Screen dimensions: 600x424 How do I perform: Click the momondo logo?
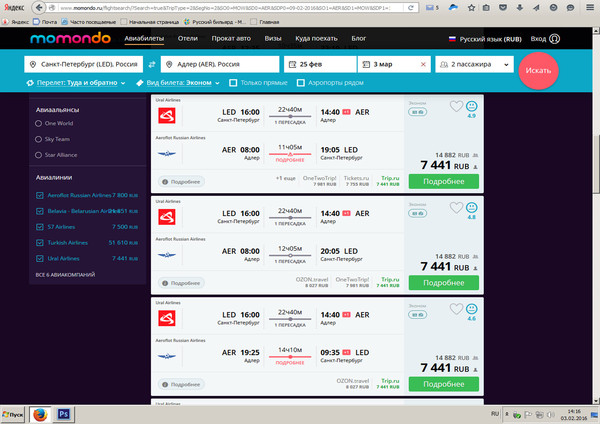(70, 38)
